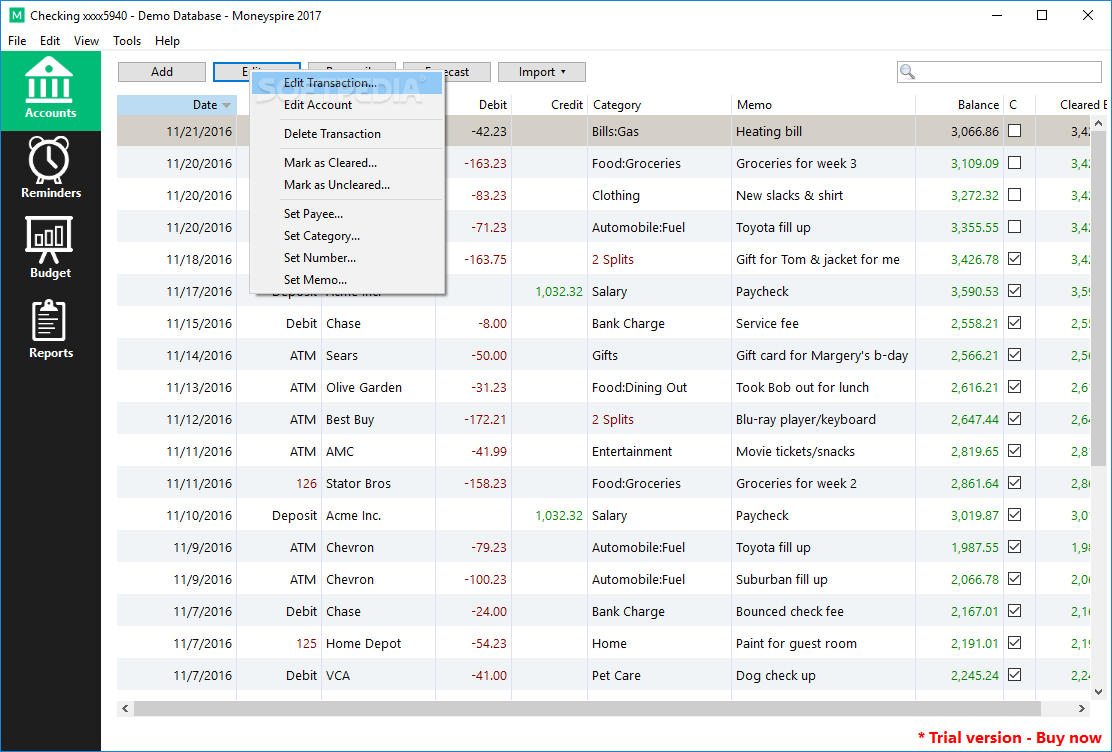Click the Add button
The image size is (1112, 752).
(162, 72)
